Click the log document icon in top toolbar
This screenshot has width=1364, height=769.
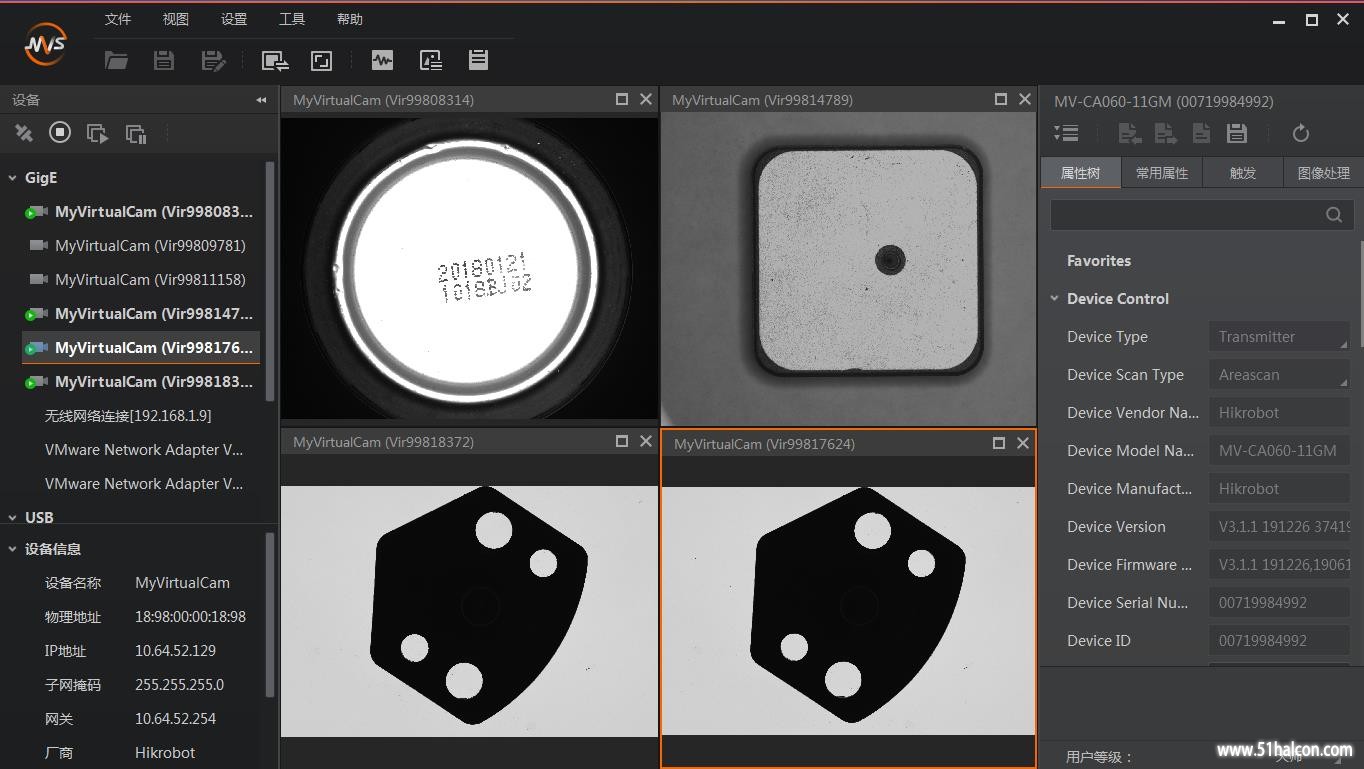pyautogui.click(x=478, y=60)
